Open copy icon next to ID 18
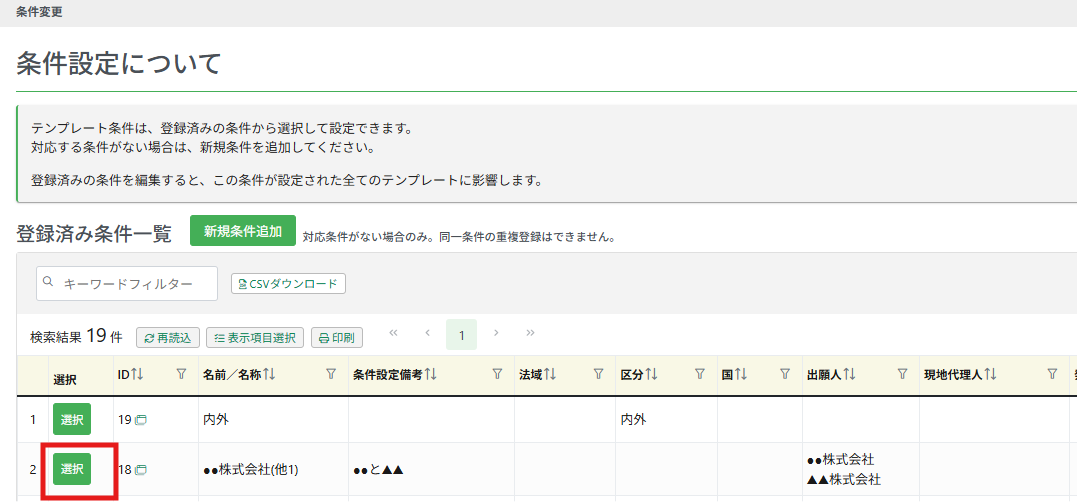Image resolution: width=1077 pixels, height=502 pixels. coord(141,470)
